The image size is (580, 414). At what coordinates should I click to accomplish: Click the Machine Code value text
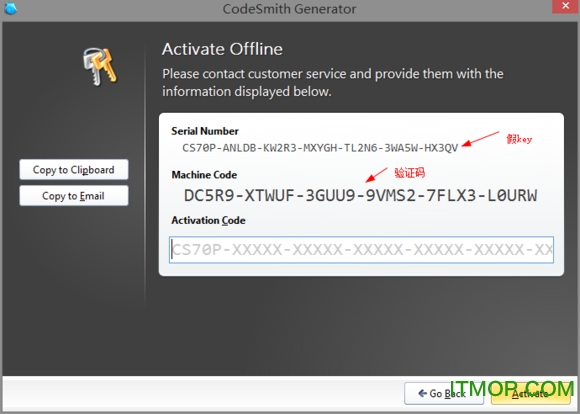tap(361, 195)
